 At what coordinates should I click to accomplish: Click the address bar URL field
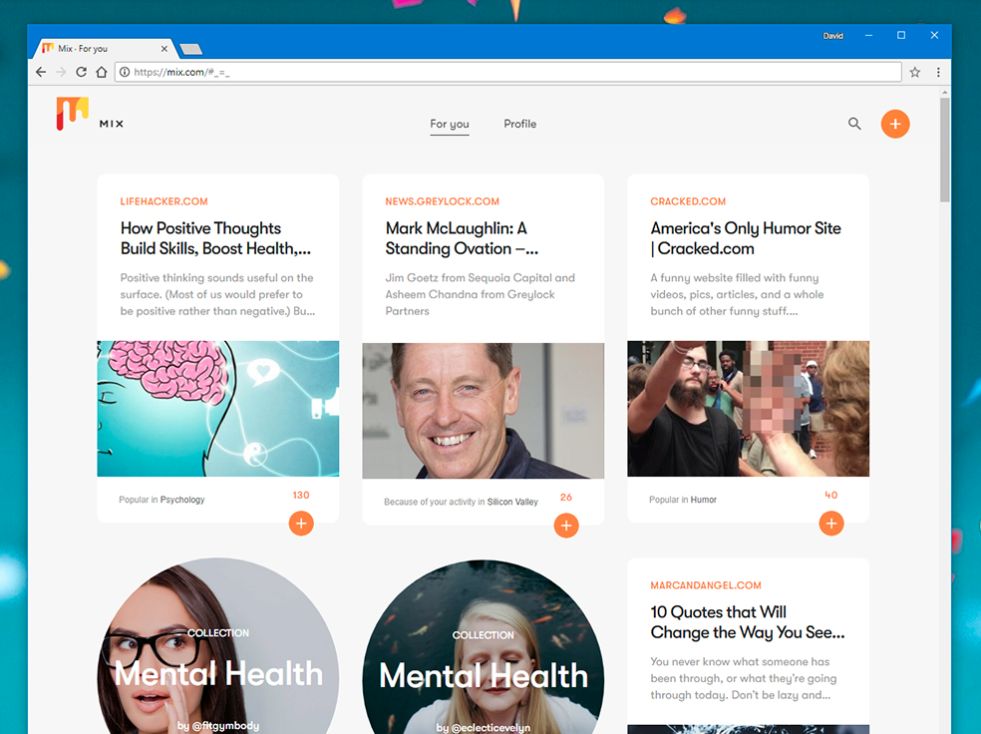click(x=508, y=72)
